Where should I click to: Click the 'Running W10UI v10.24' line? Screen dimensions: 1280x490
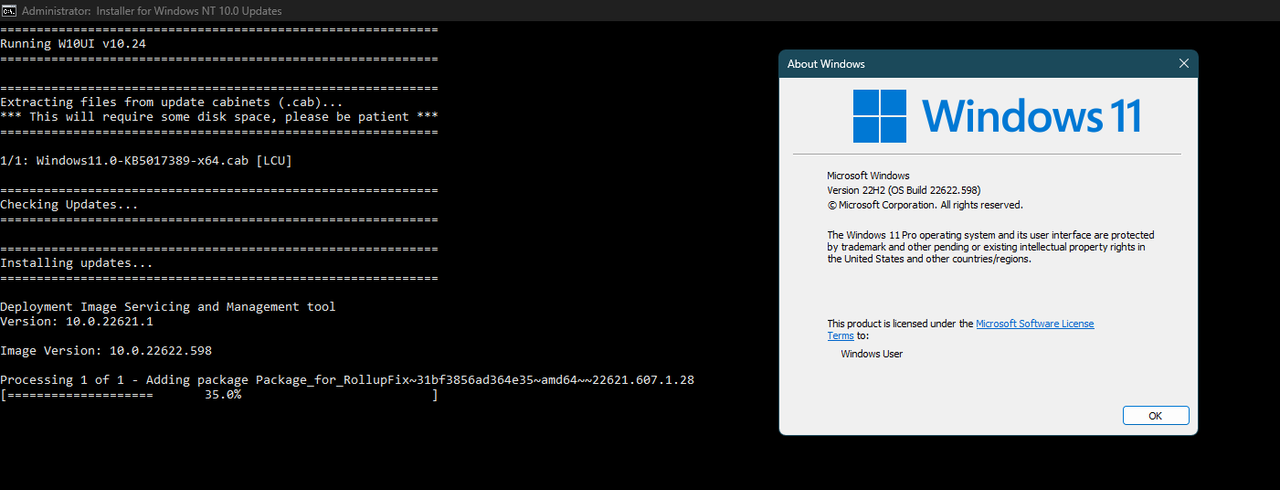pos(74,44)
